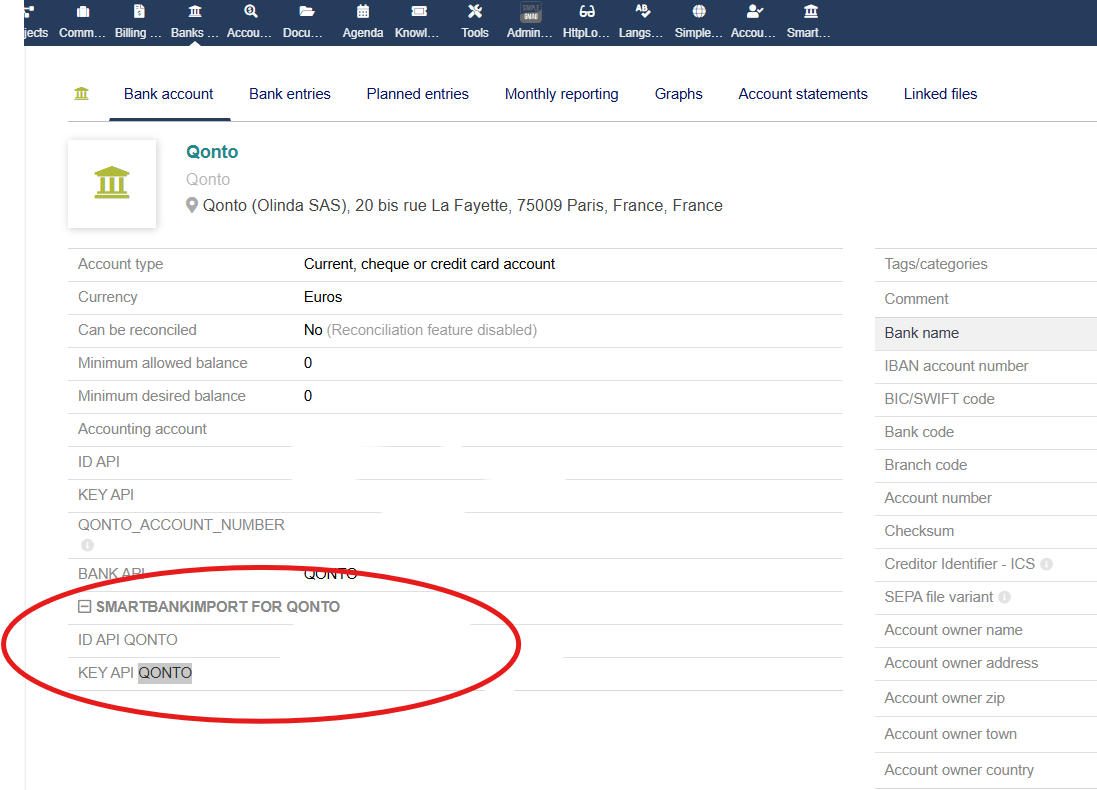Screen dimensions: 1097x790
Task: Switch to the Bank entries tab
Action: [x=289, y=94]
